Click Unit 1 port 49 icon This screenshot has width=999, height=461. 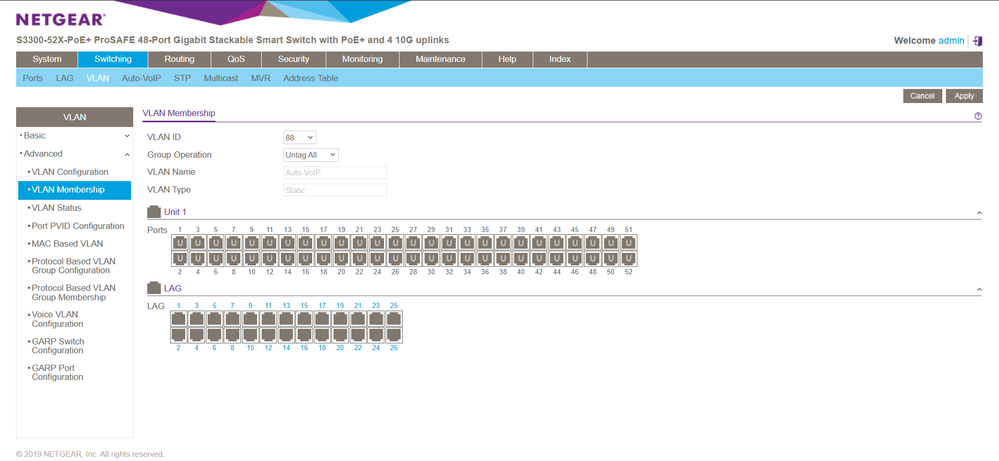pyautogui.click(x=612, y=243)
